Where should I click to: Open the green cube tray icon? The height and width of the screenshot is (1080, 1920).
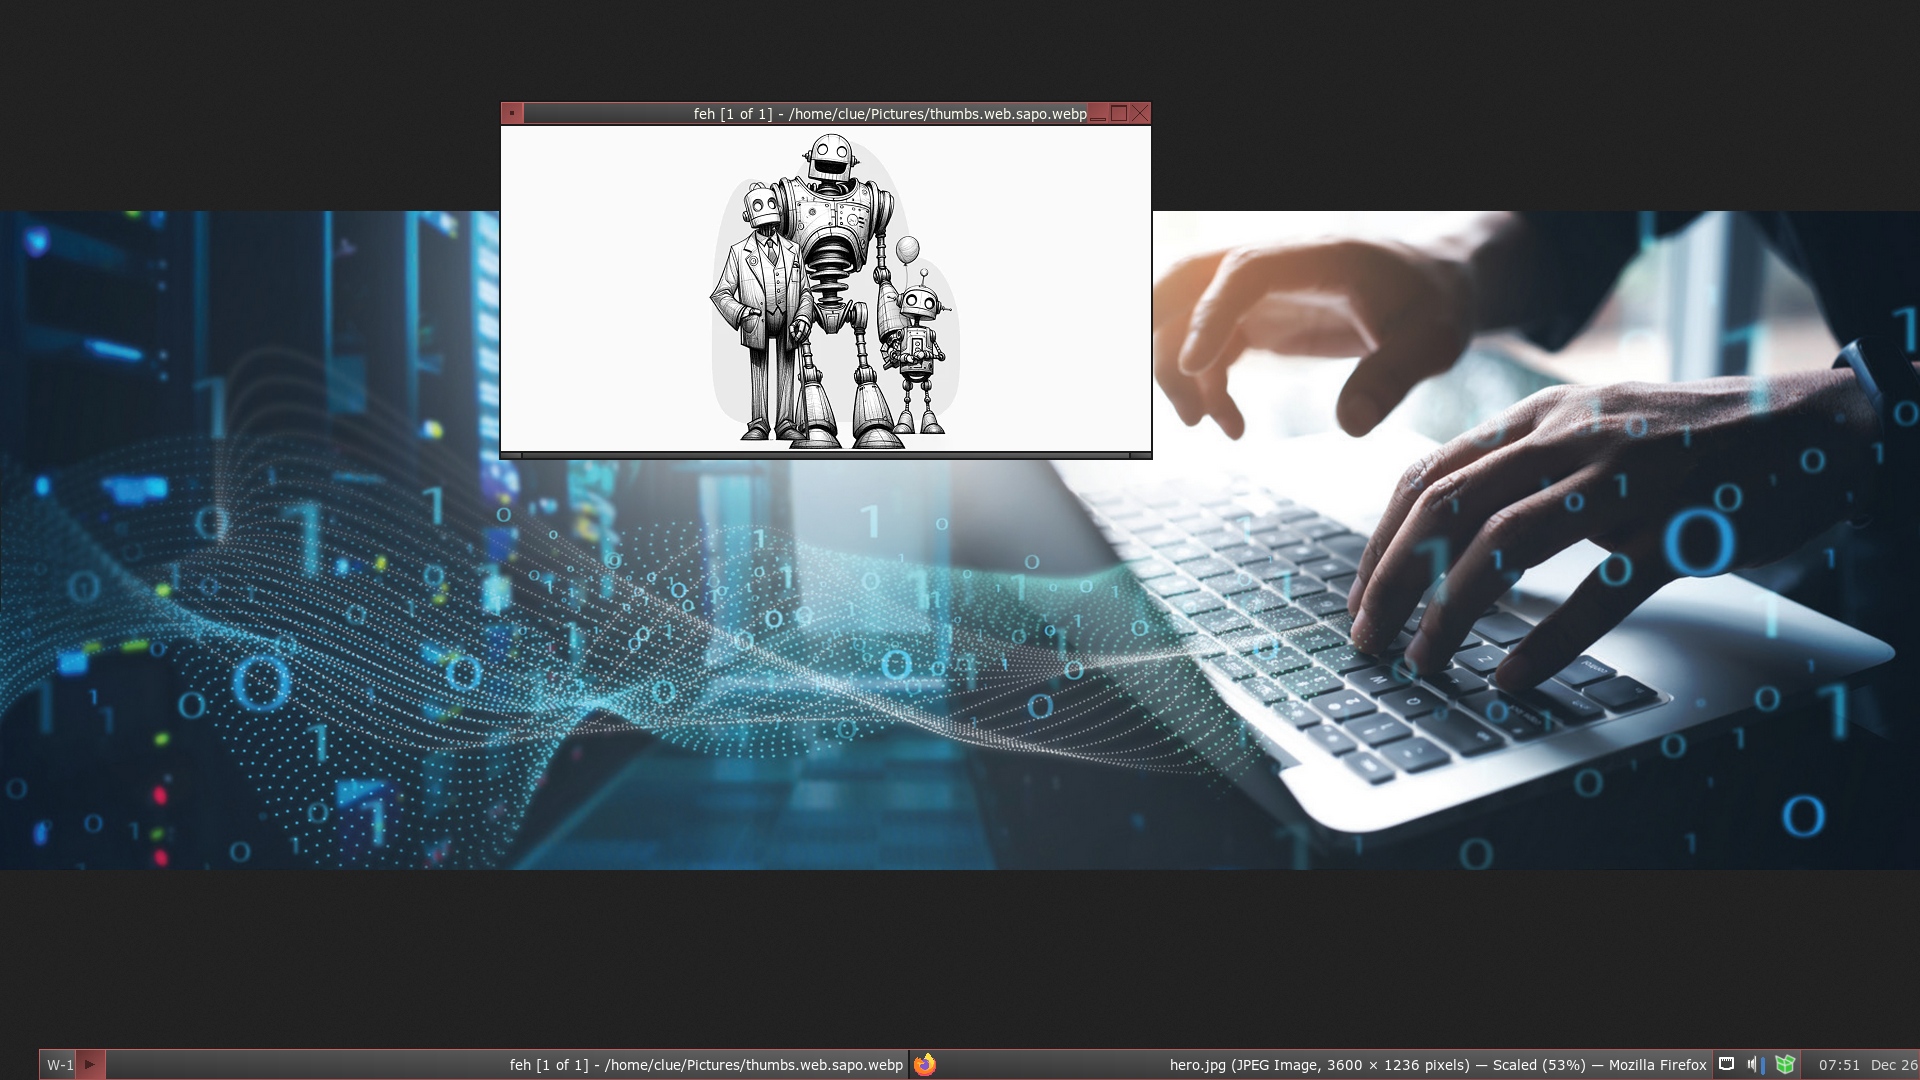click(x=1785, y=1064)
